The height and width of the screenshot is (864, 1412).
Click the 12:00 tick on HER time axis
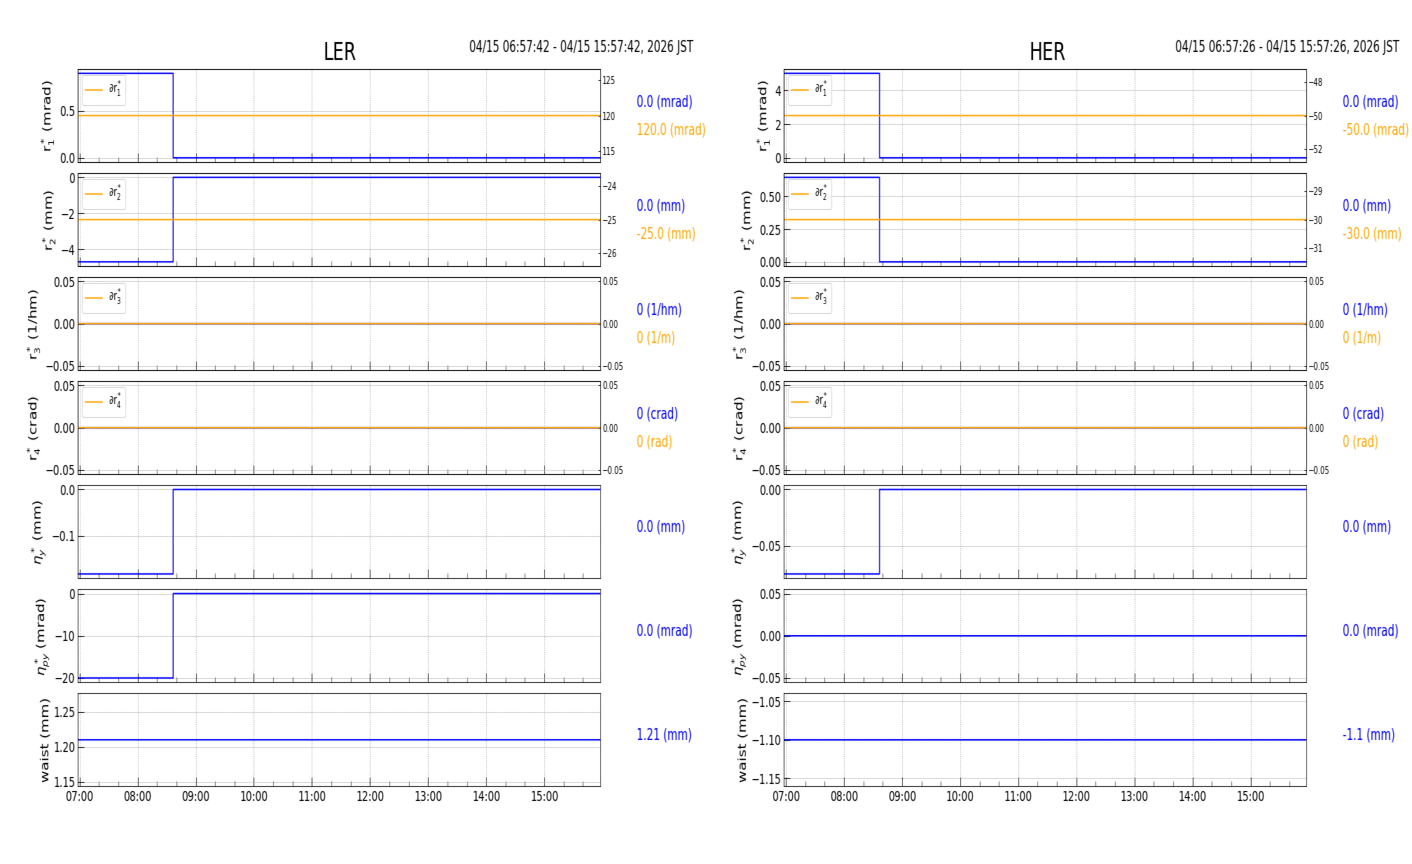(1076, 797)
